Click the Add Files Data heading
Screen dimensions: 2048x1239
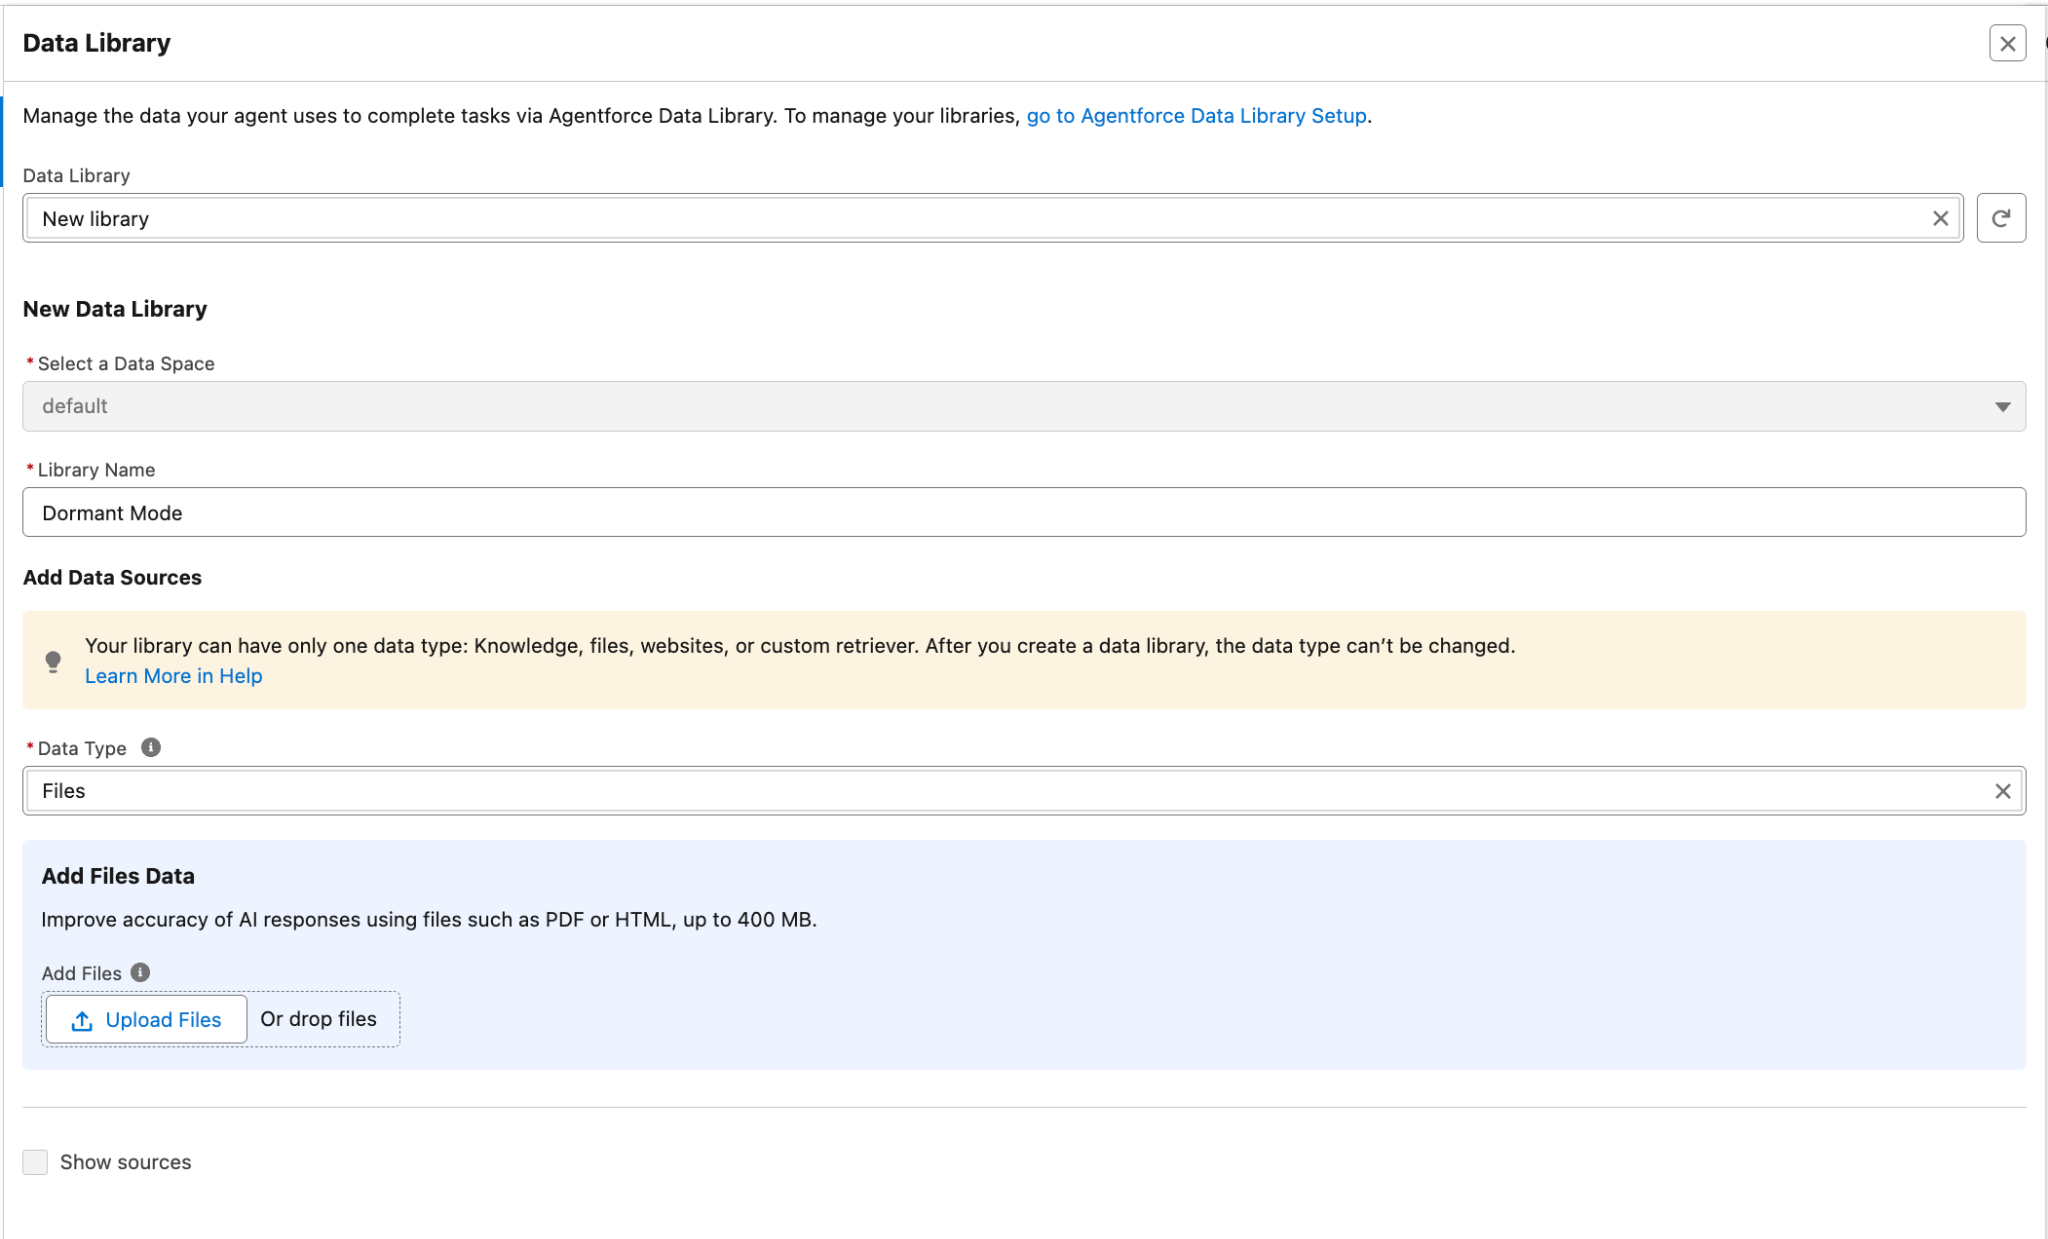click(118, 876)
